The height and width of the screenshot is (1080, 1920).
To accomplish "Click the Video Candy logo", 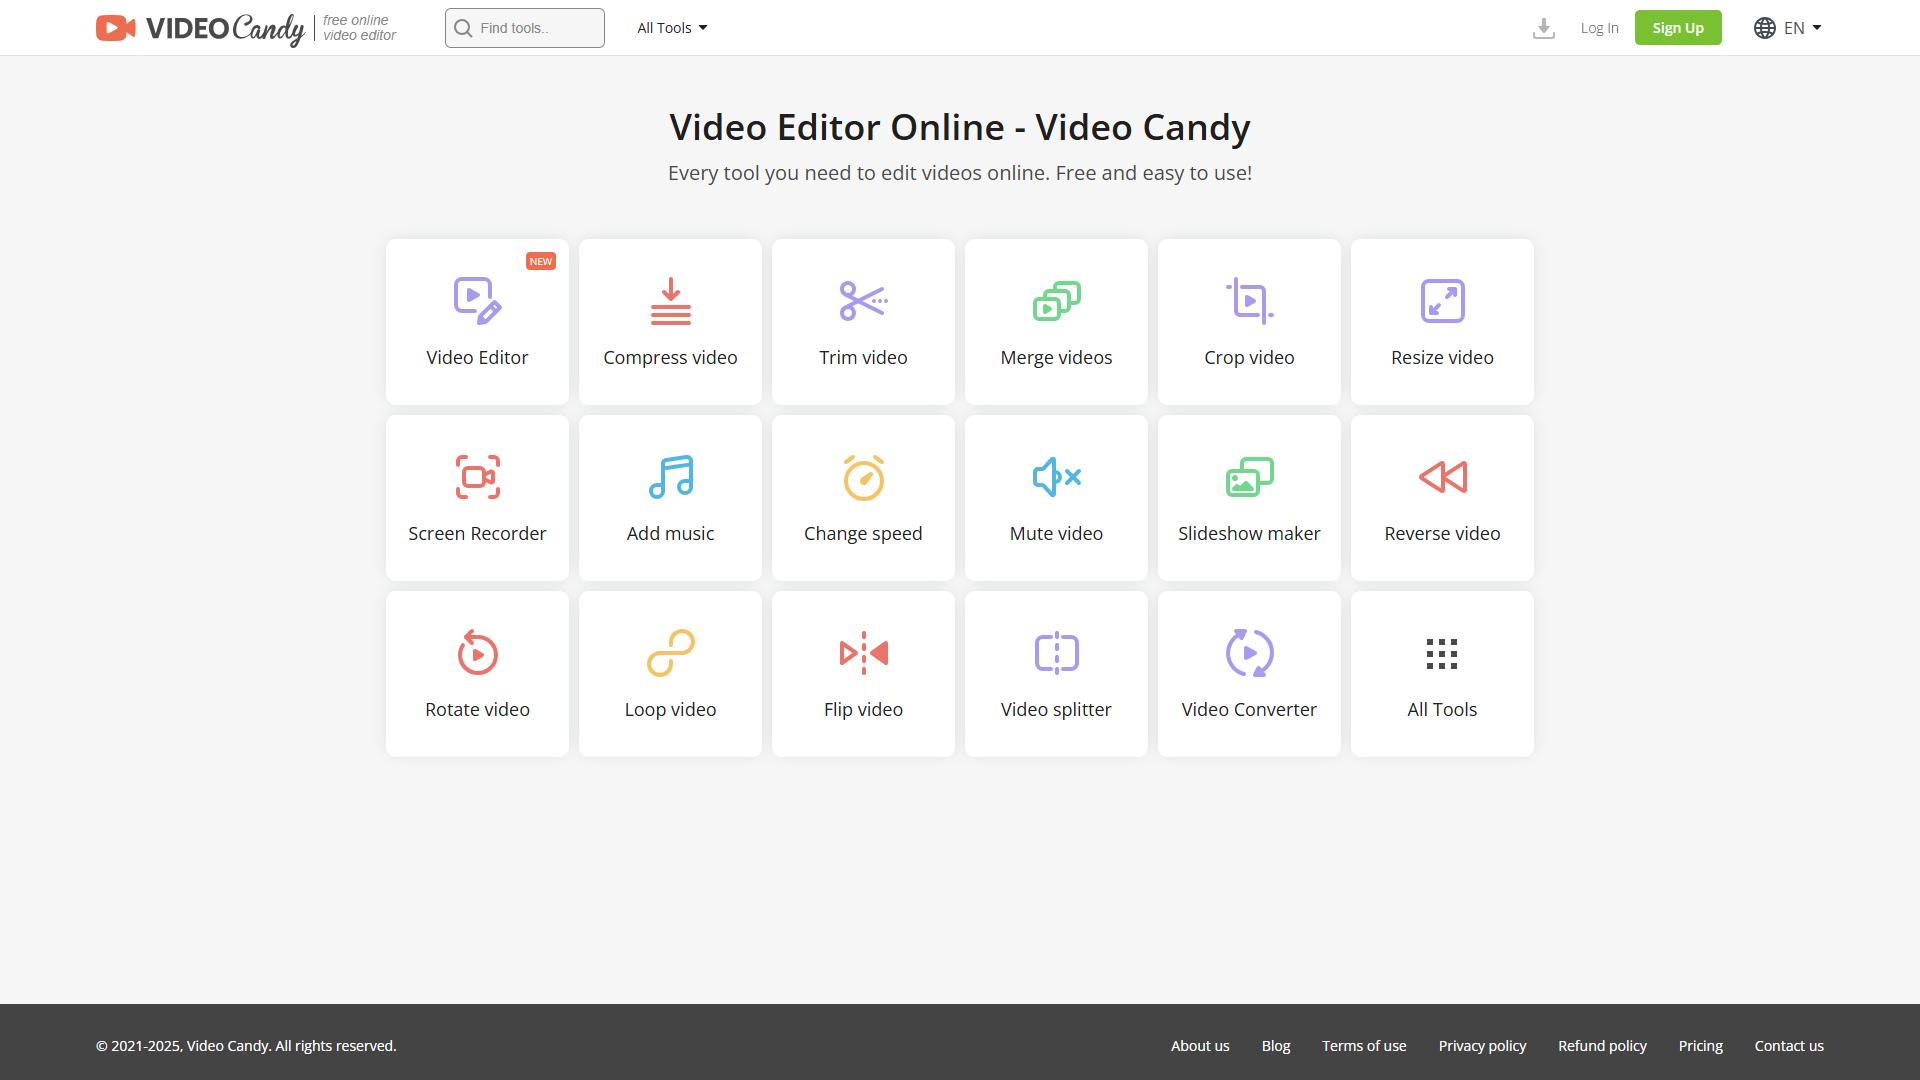I will (x=200, y=29).
